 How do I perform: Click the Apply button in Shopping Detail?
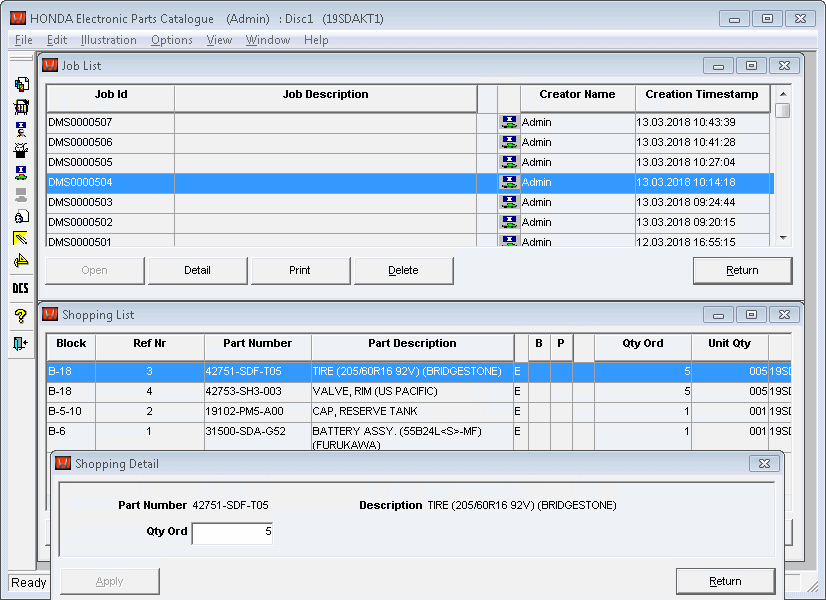click(x=110, y=581)
